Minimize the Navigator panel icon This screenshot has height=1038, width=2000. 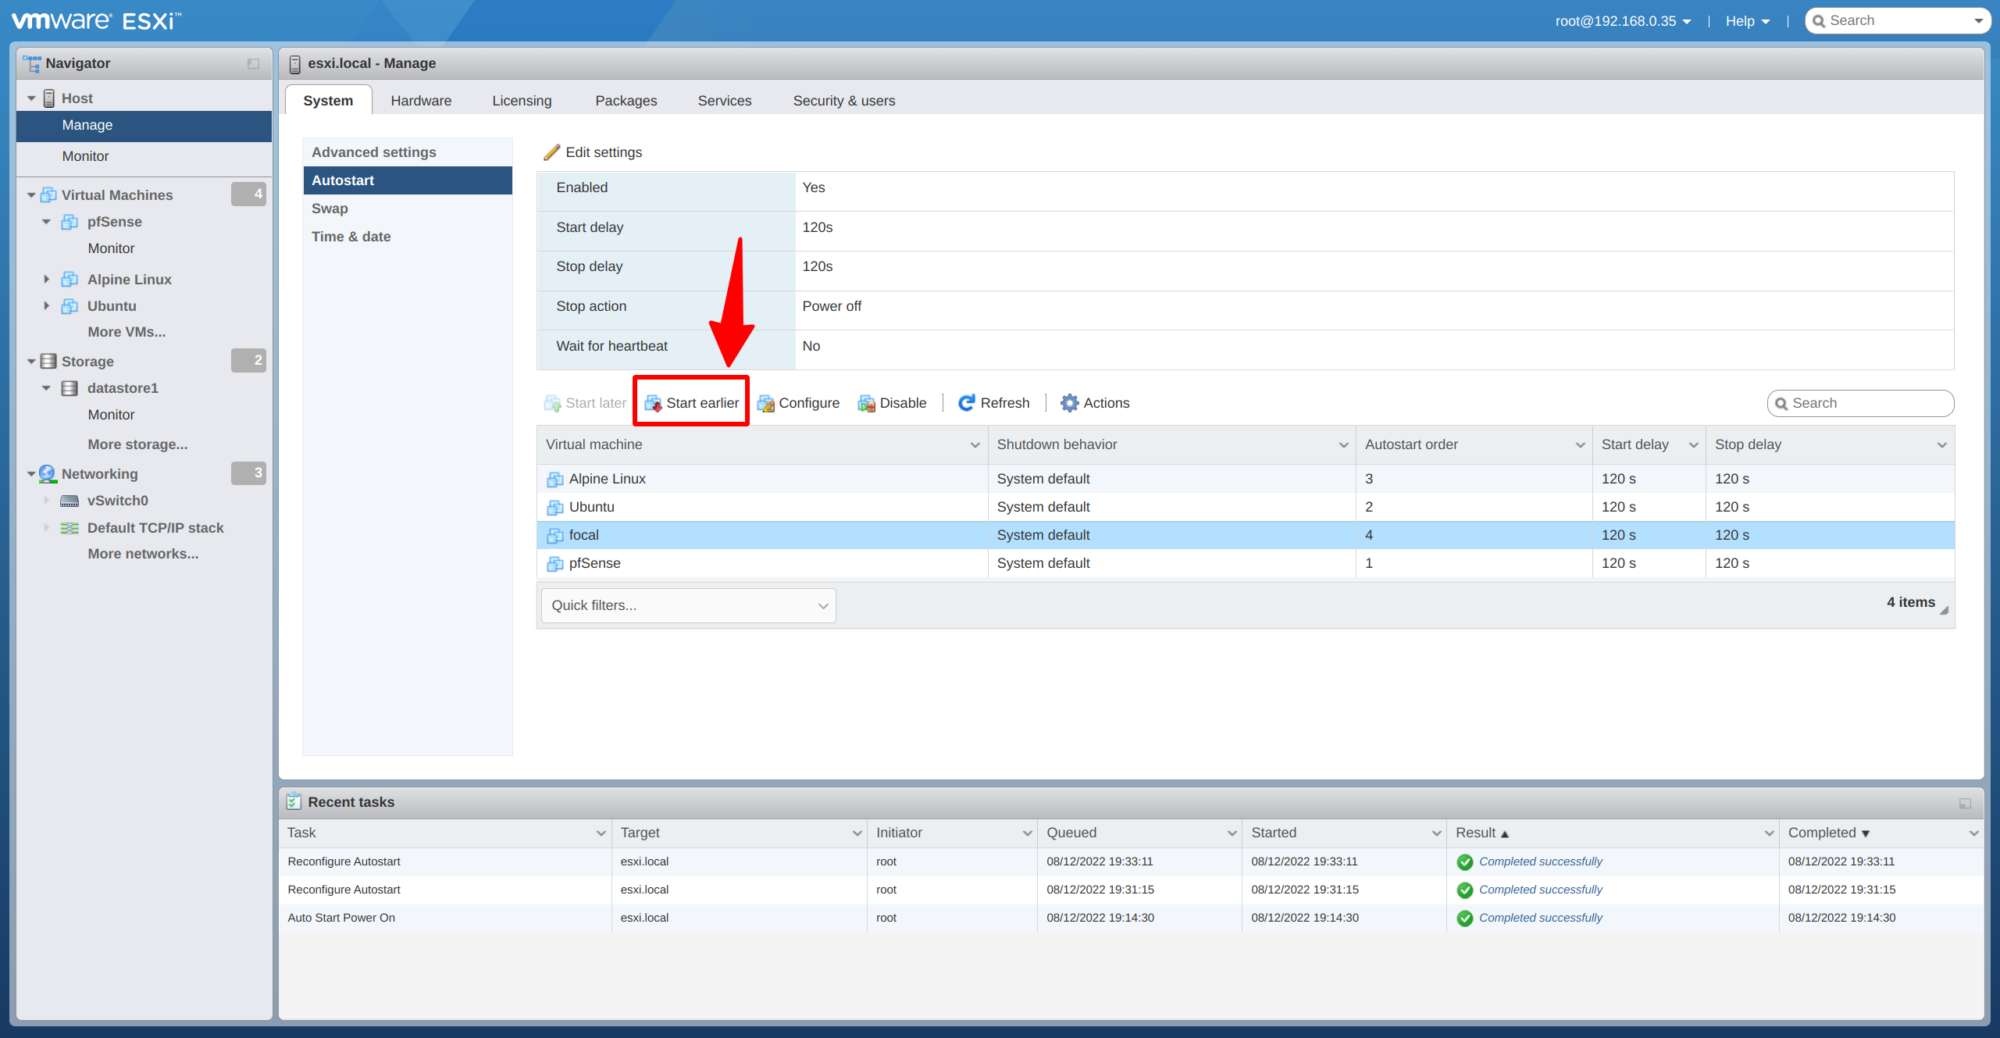tap(253, 64)
